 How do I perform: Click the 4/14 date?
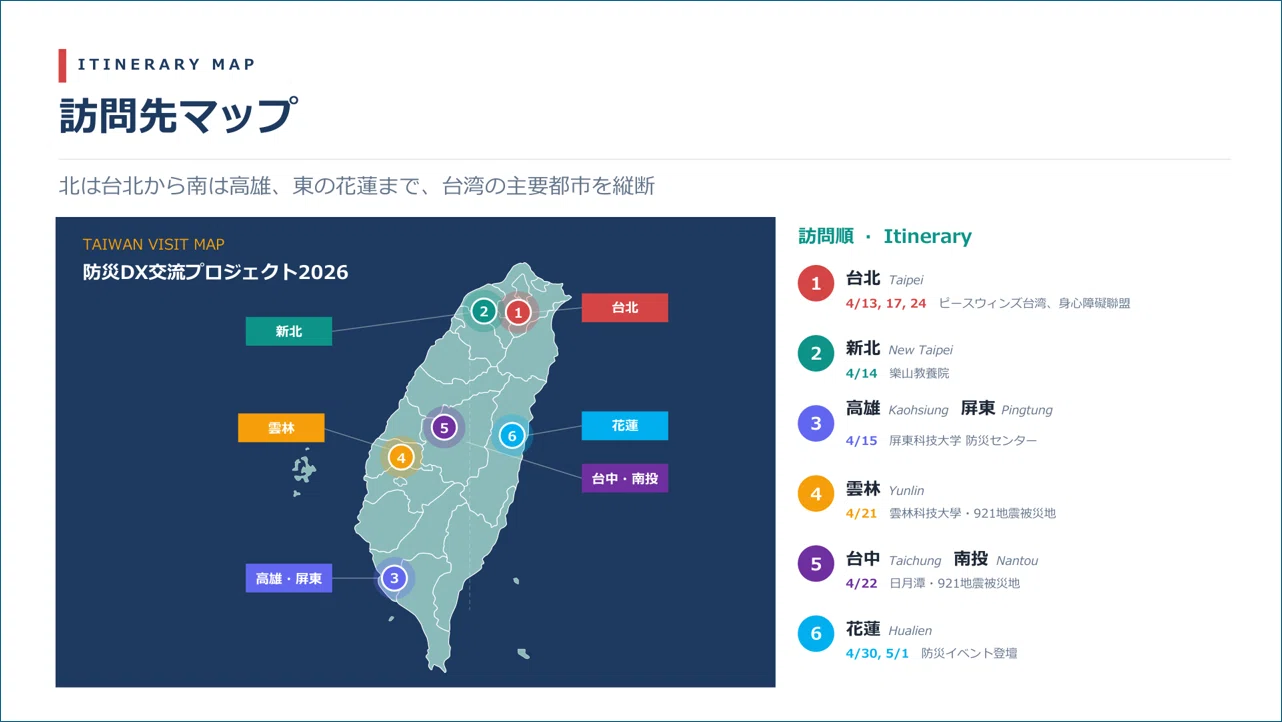pos(861,373)
